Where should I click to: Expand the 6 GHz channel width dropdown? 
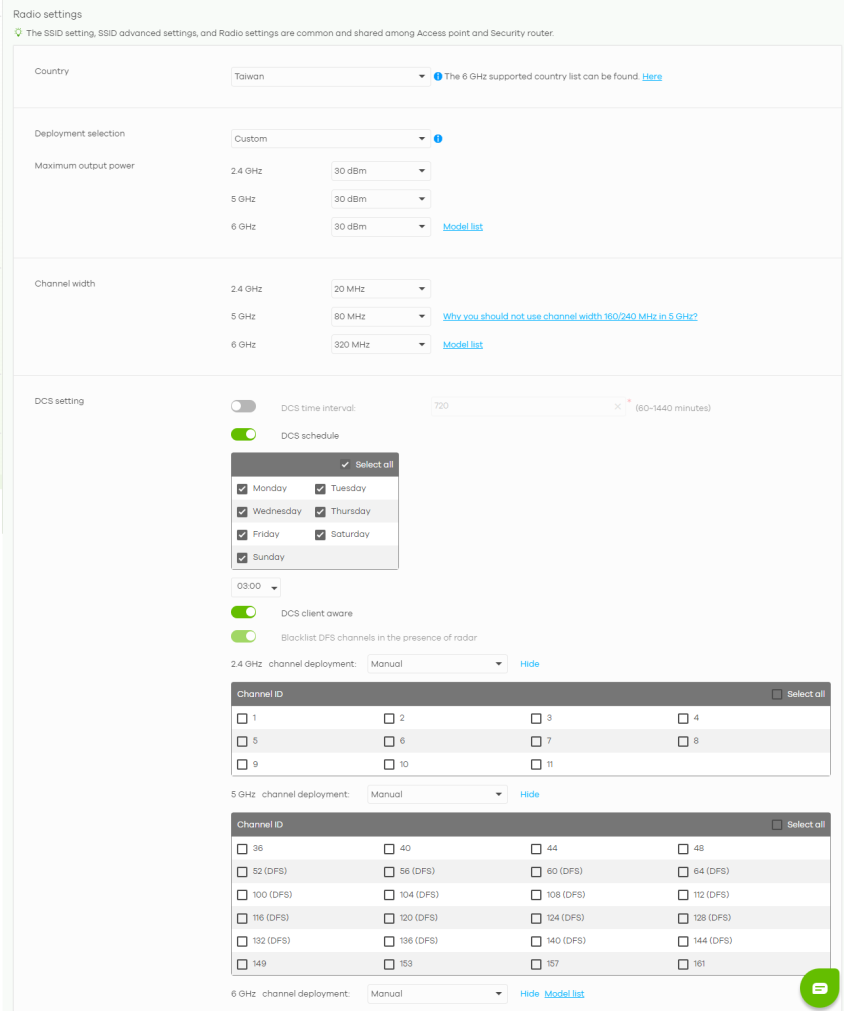(380, 344)
